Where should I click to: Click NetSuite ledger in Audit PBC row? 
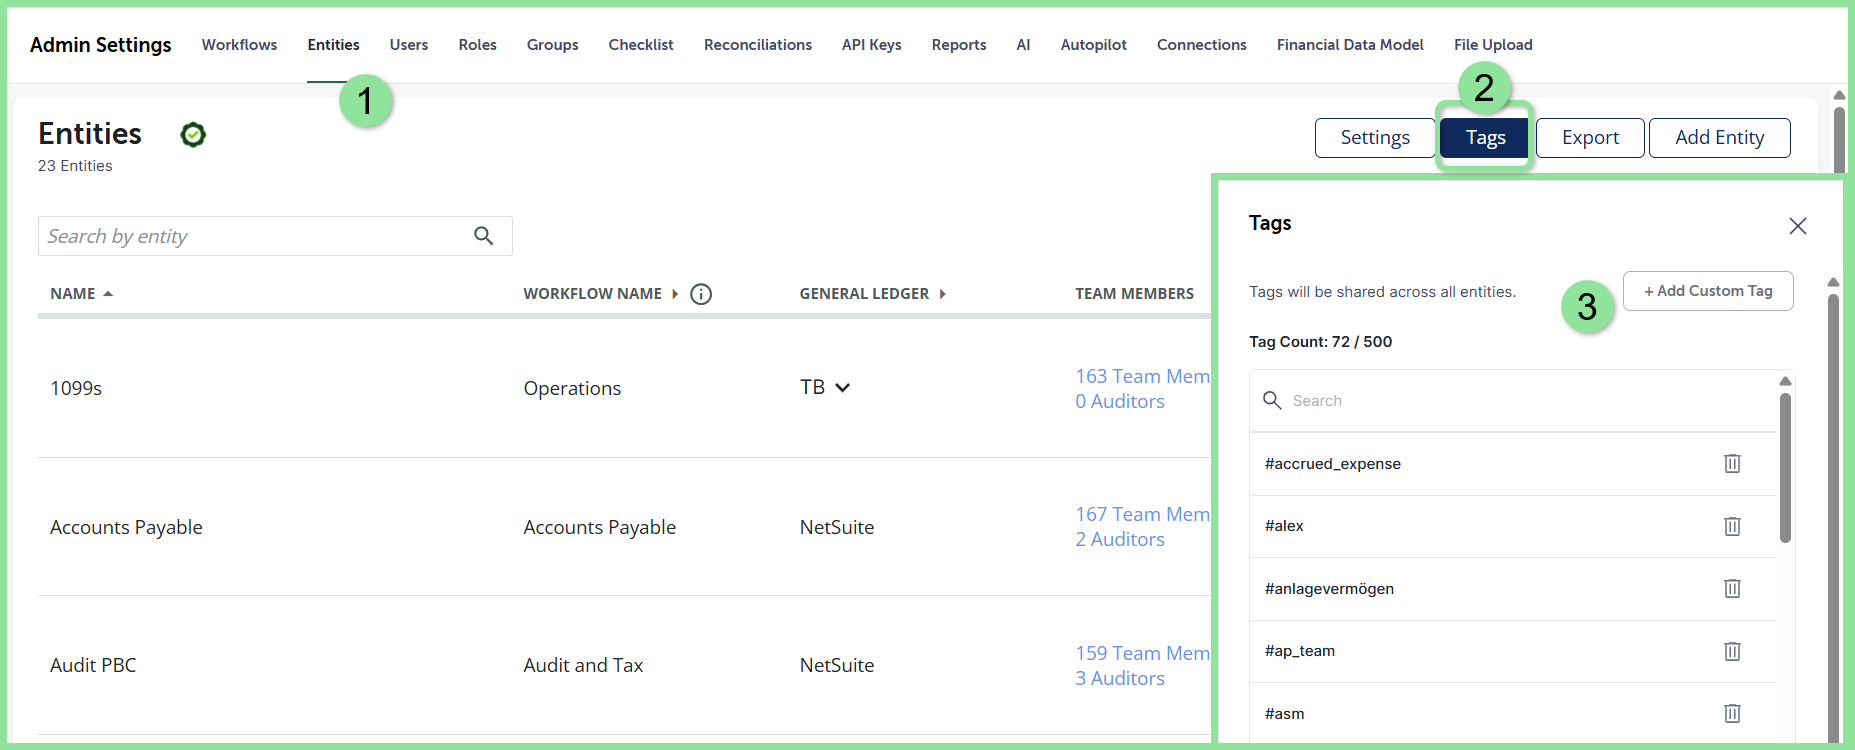point(837,665)
